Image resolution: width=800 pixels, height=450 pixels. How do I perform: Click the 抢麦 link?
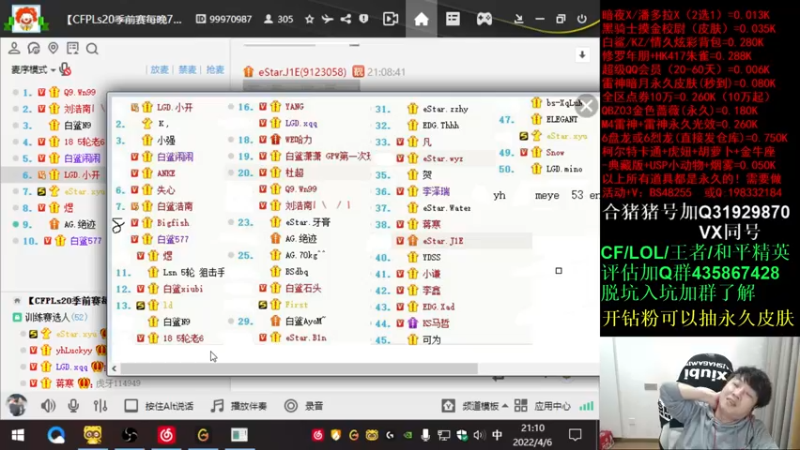(x=215, y=69)
